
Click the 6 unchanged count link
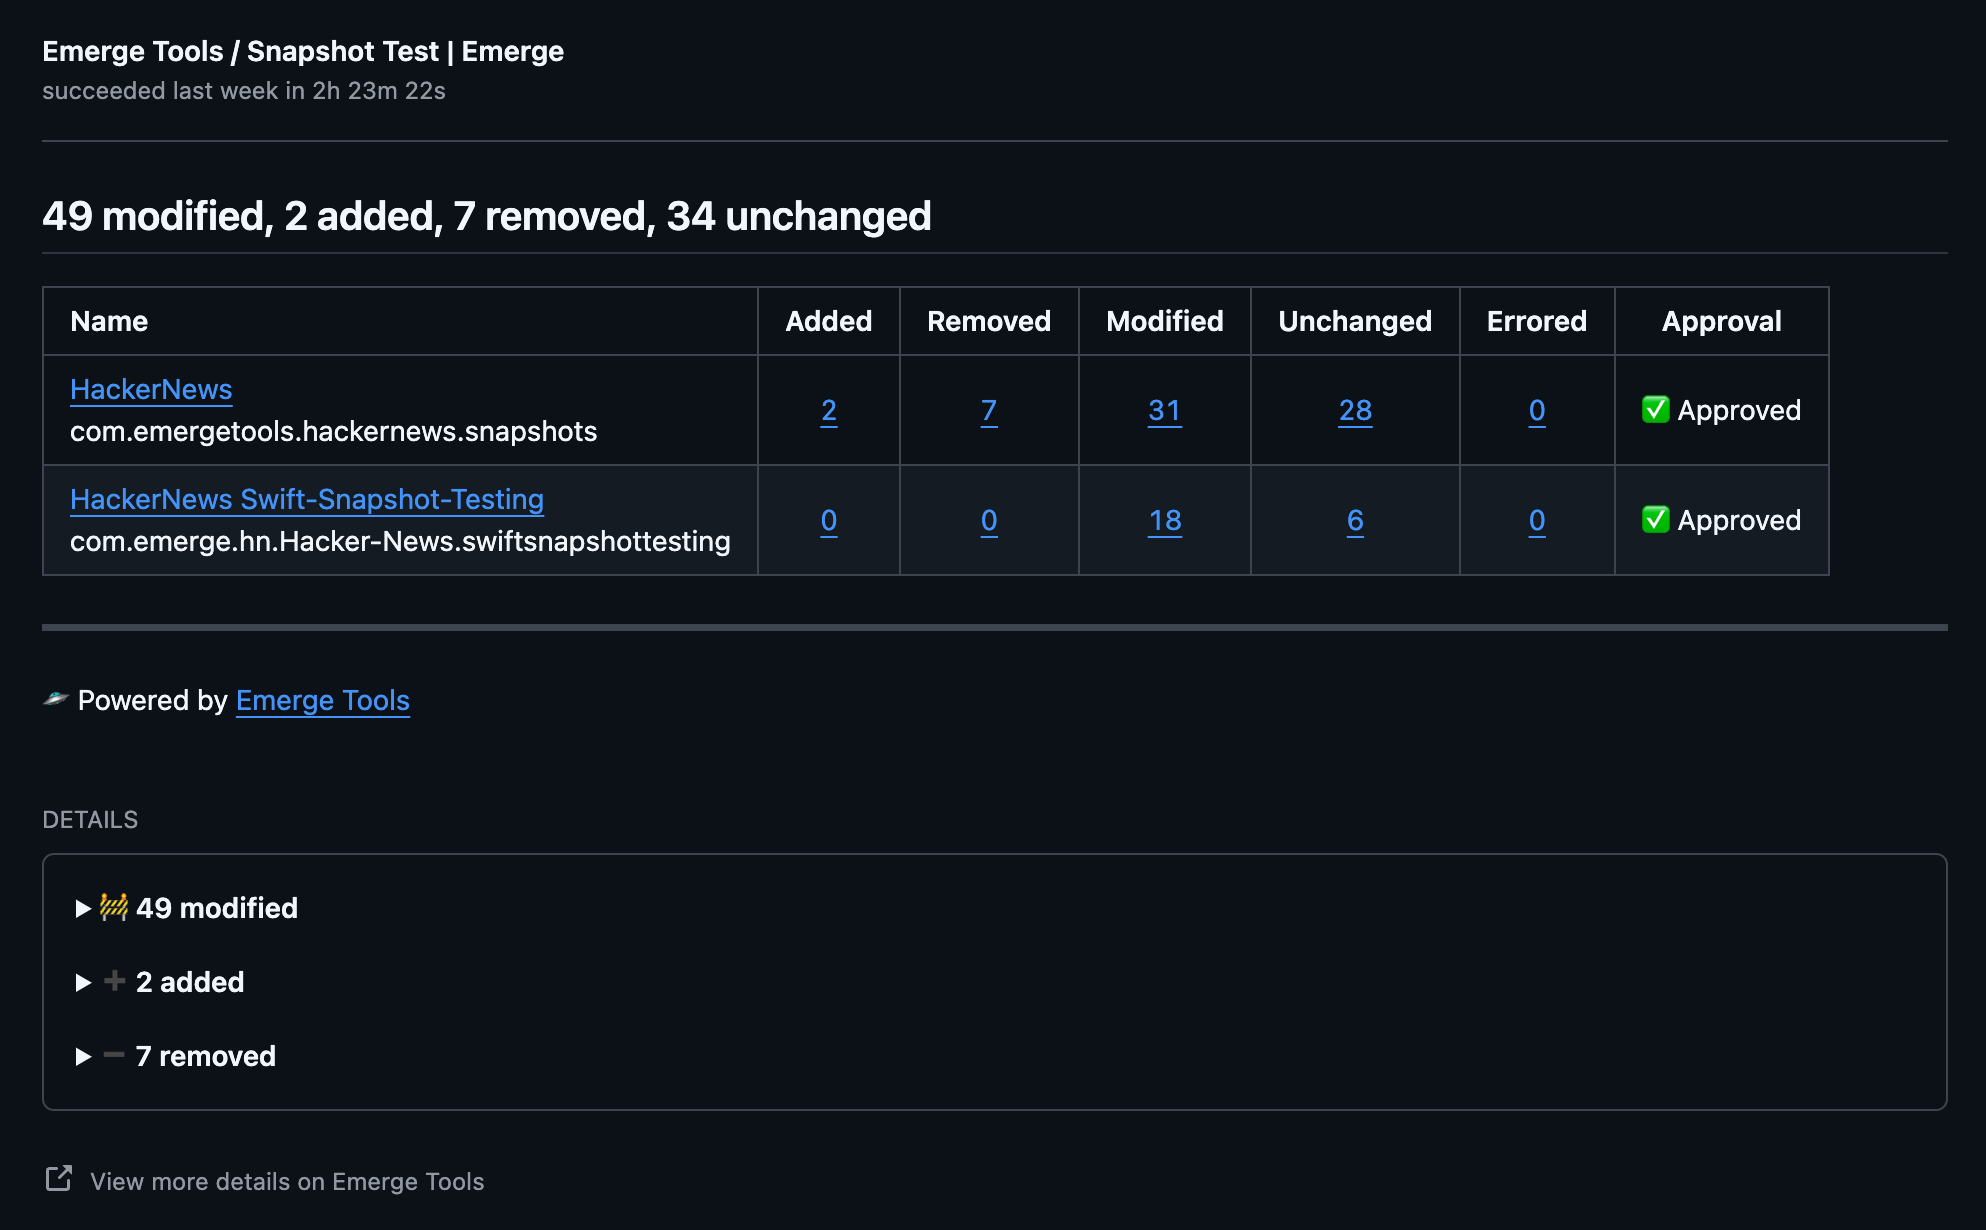click(x=1355, y=521)
